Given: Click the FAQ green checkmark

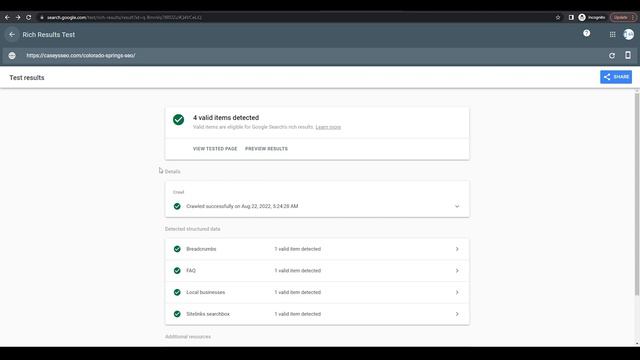Looking at the screenshot, I should click(x=177, y=271).
